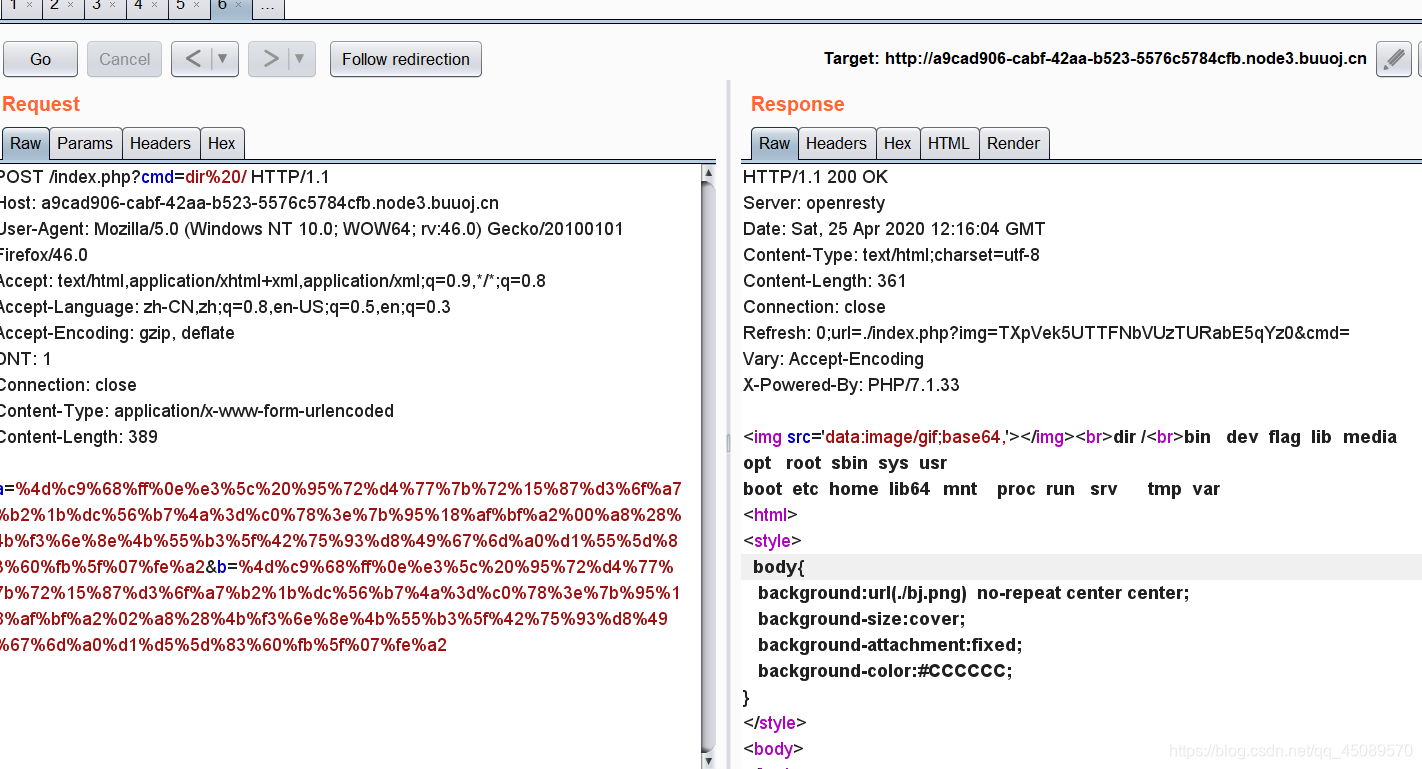
Task: Select the Request Raw tab
Action: click(25, 143)
